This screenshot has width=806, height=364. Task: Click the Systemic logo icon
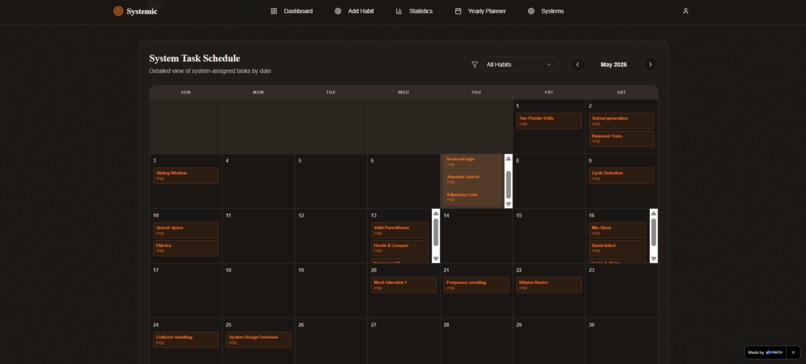[x=118, y=11]
